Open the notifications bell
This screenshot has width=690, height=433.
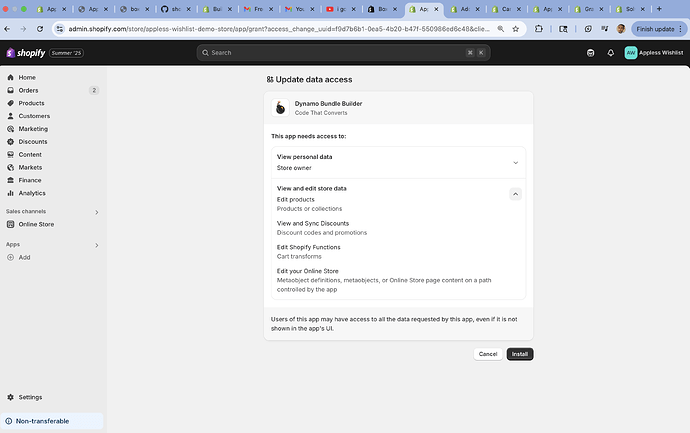coord(610,53)
